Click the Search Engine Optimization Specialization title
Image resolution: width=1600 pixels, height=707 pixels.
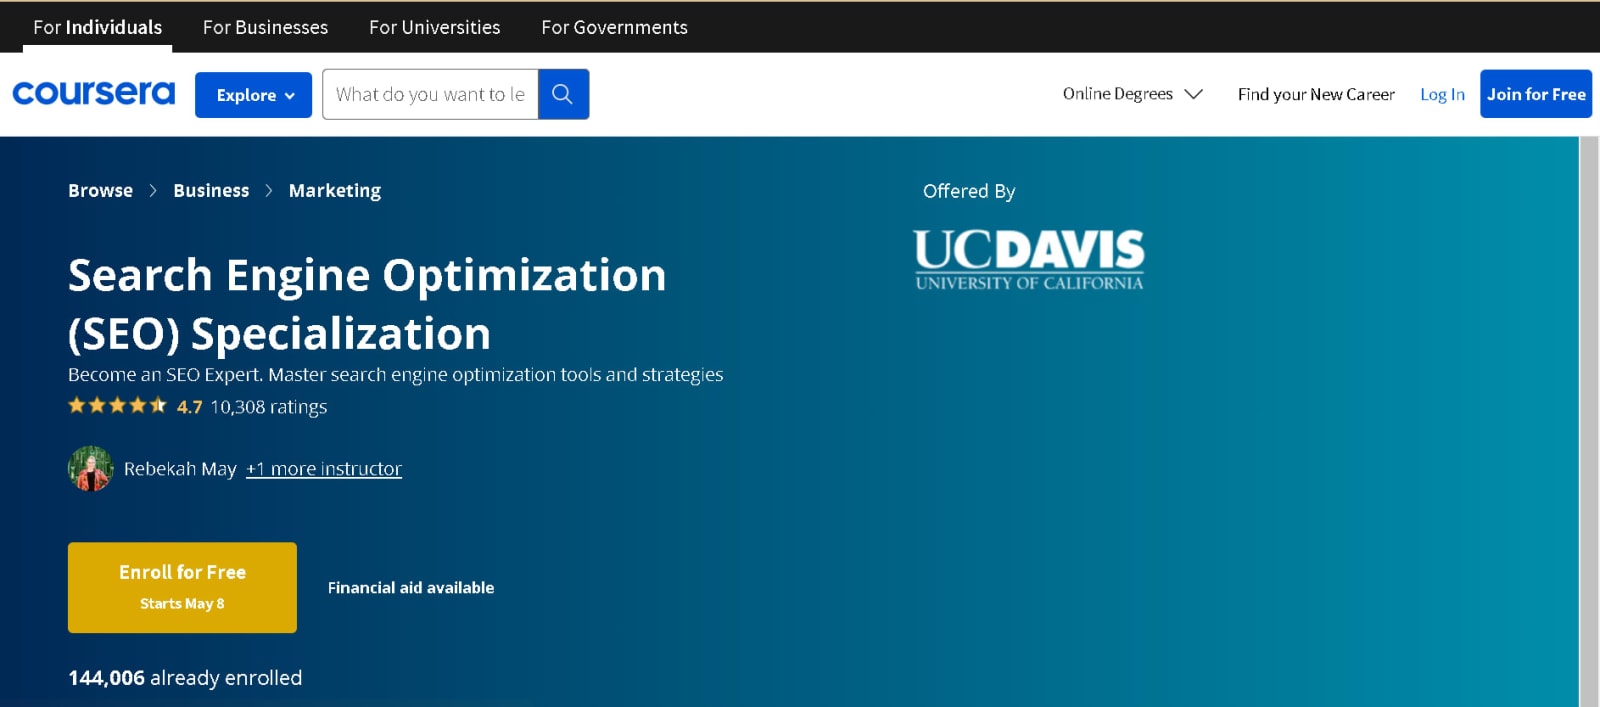pos(367,304)
